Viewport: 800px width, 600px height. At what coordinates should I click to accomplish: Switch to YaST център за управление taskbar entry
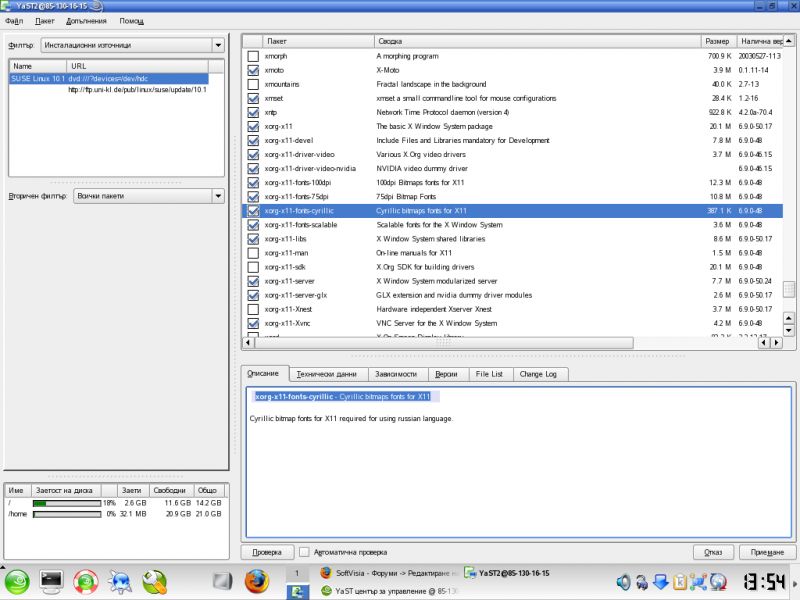click(x=388, y=591)
